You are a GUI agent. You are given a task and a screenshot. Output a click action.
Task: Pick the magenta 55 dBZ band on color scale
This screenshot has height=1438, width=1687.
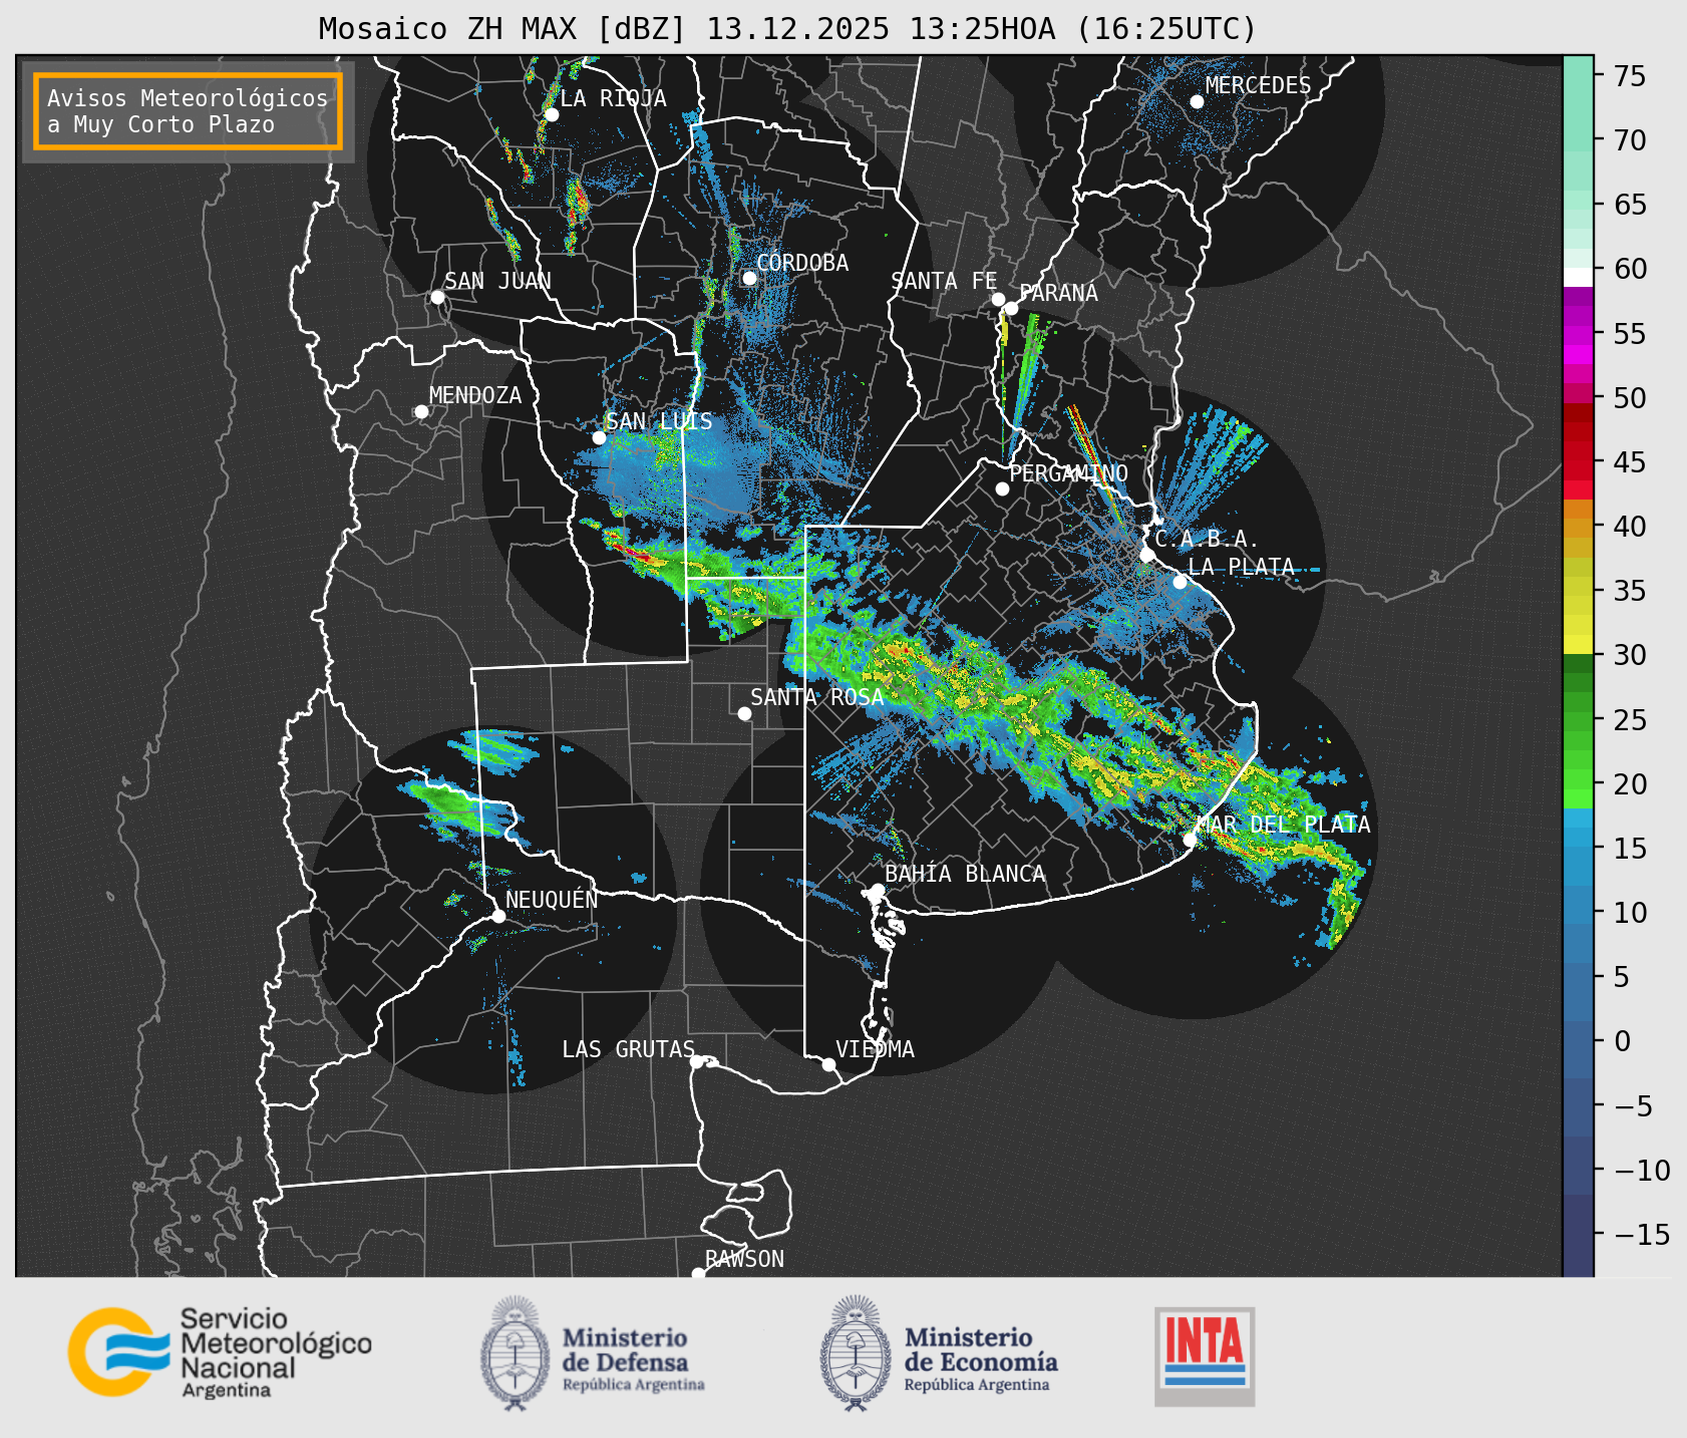coord(1578,334)
